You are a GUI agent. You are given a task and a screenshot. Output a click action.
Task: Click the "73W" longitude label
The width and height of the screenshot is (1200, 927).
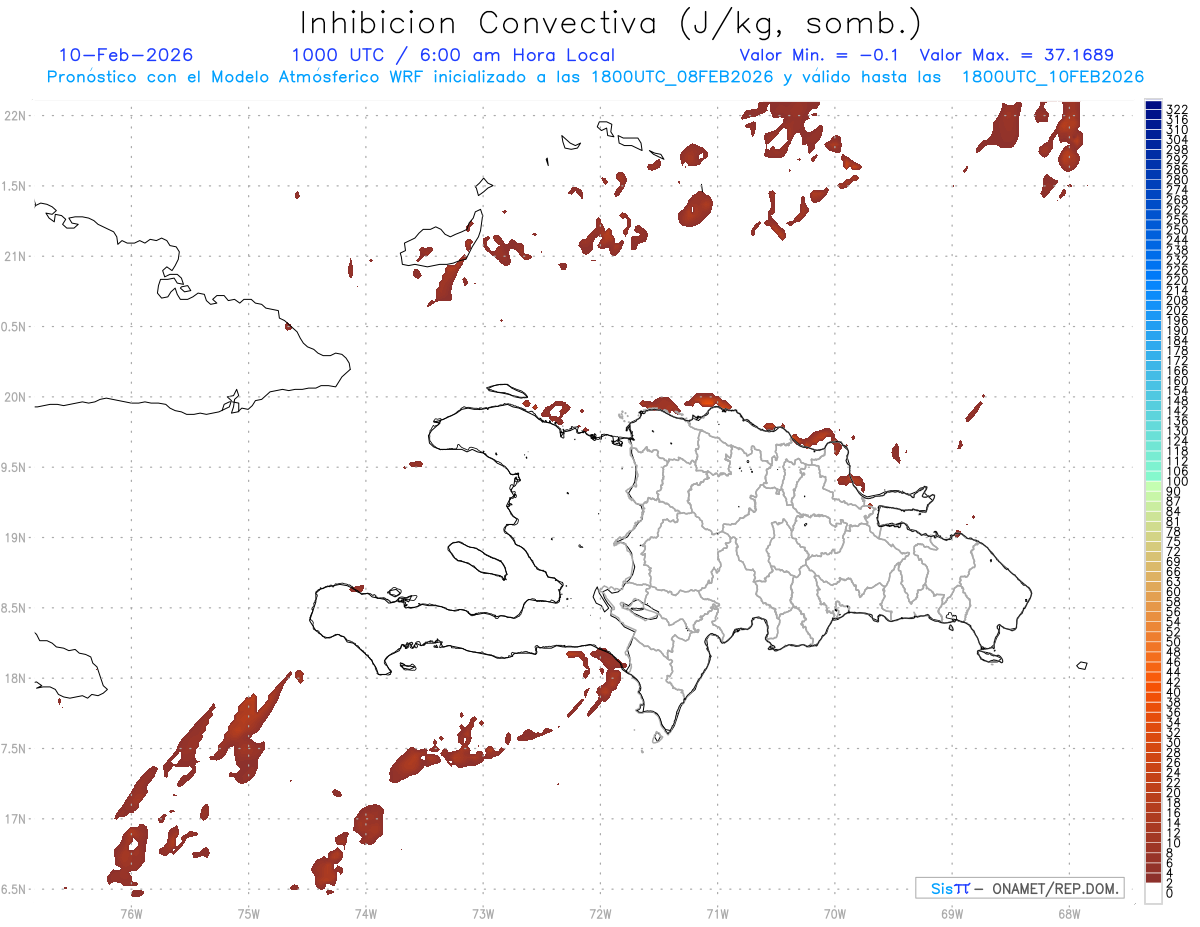483,913
